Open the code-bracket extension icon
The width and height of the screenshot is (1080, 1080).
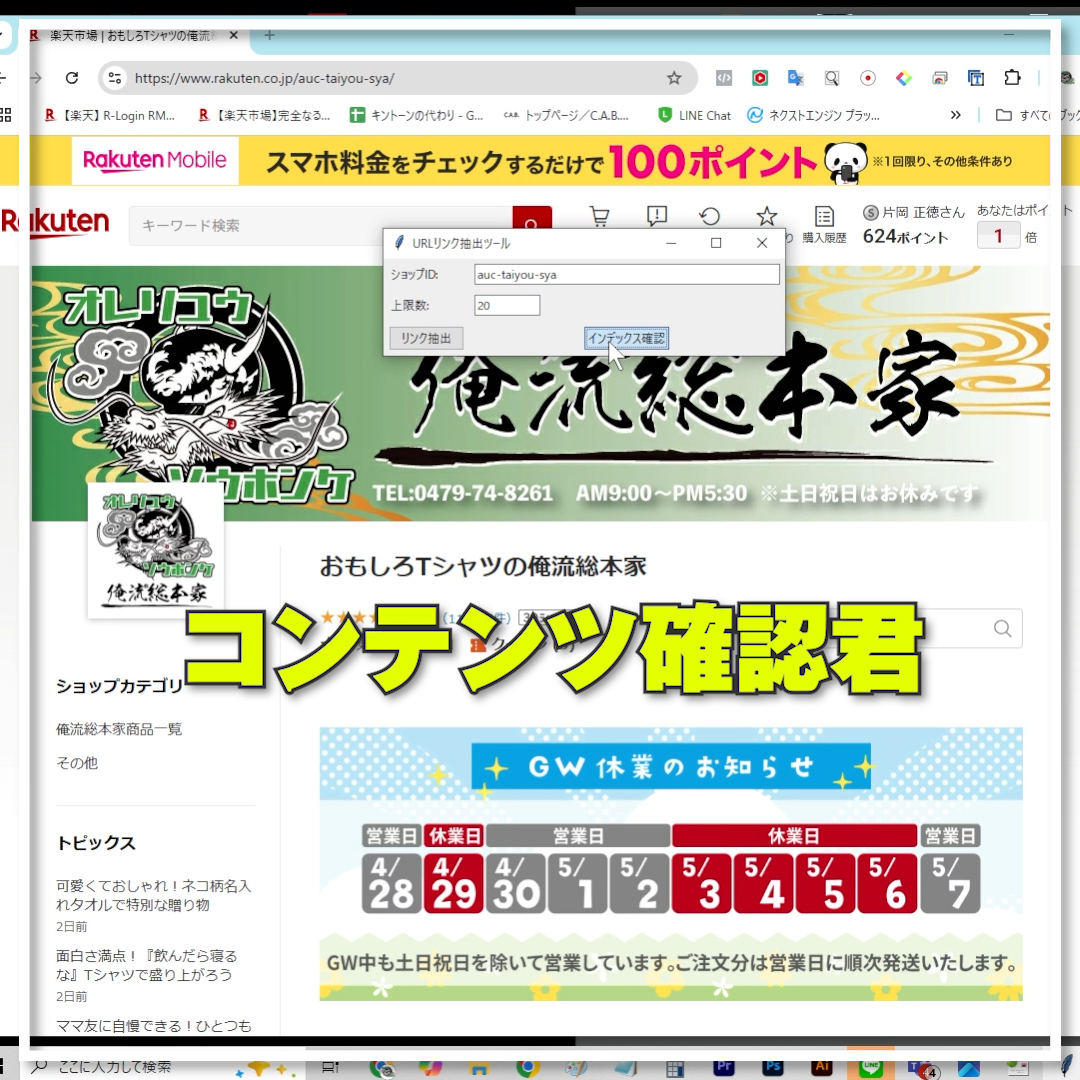pos(723,78)
